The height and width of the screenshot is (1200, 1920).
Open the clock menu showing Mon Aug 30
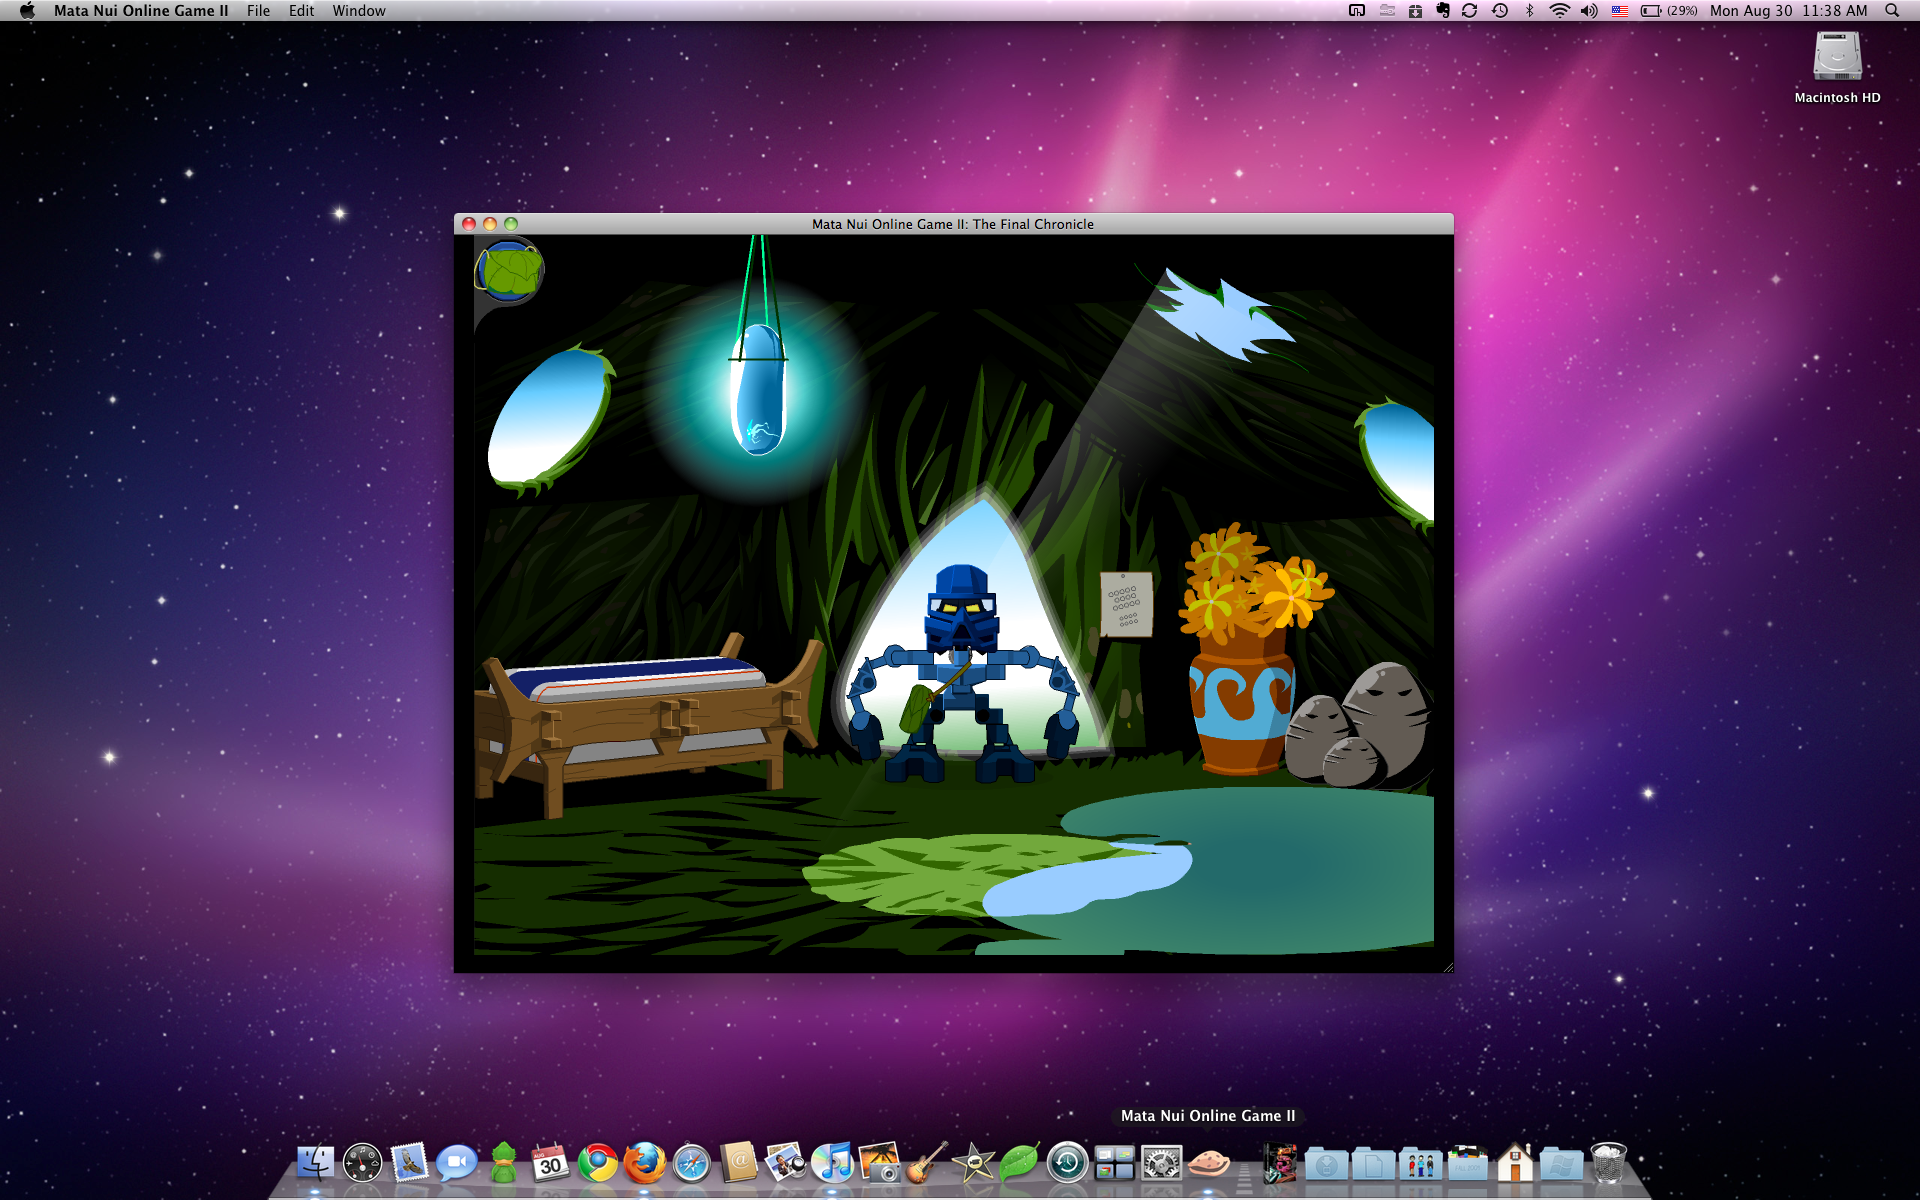1790,11
